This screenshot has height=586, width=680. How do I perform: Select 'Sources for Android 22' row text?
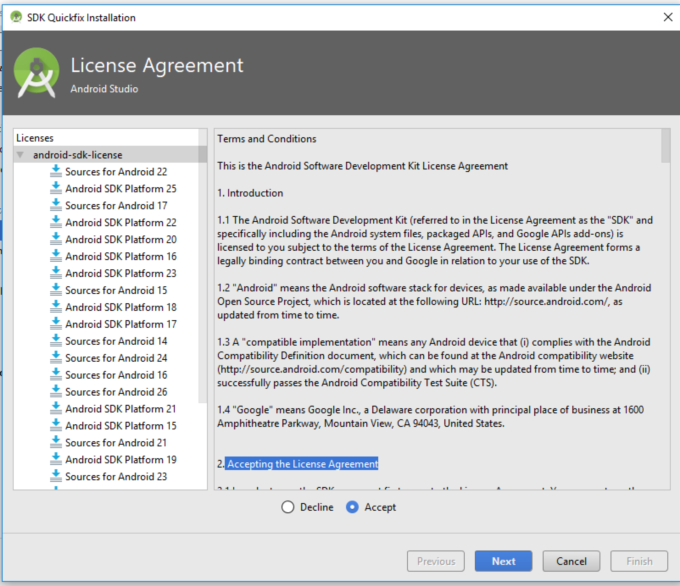pyautogui.click(x=116, y=172)
